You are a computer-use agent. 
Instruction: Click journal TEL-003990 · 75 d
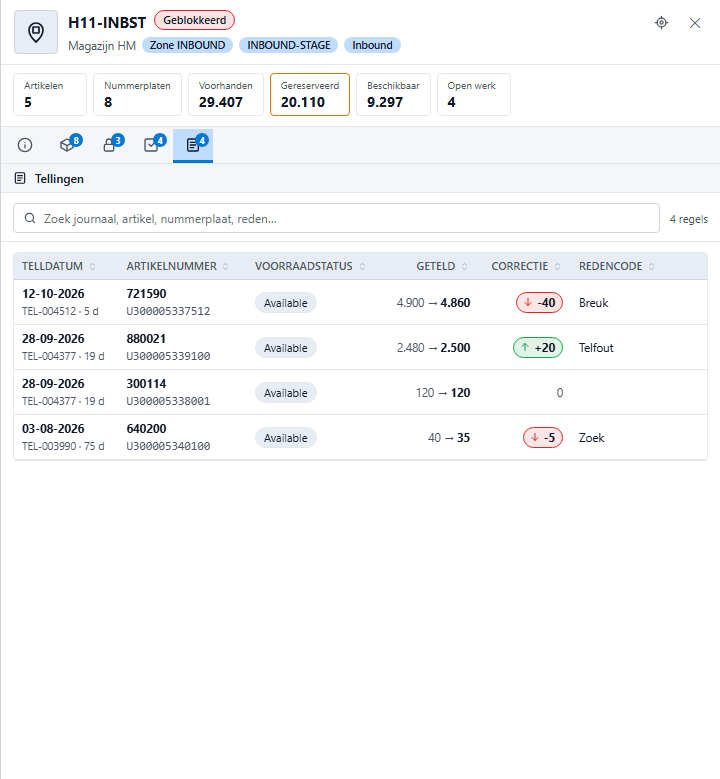(63, 446)
